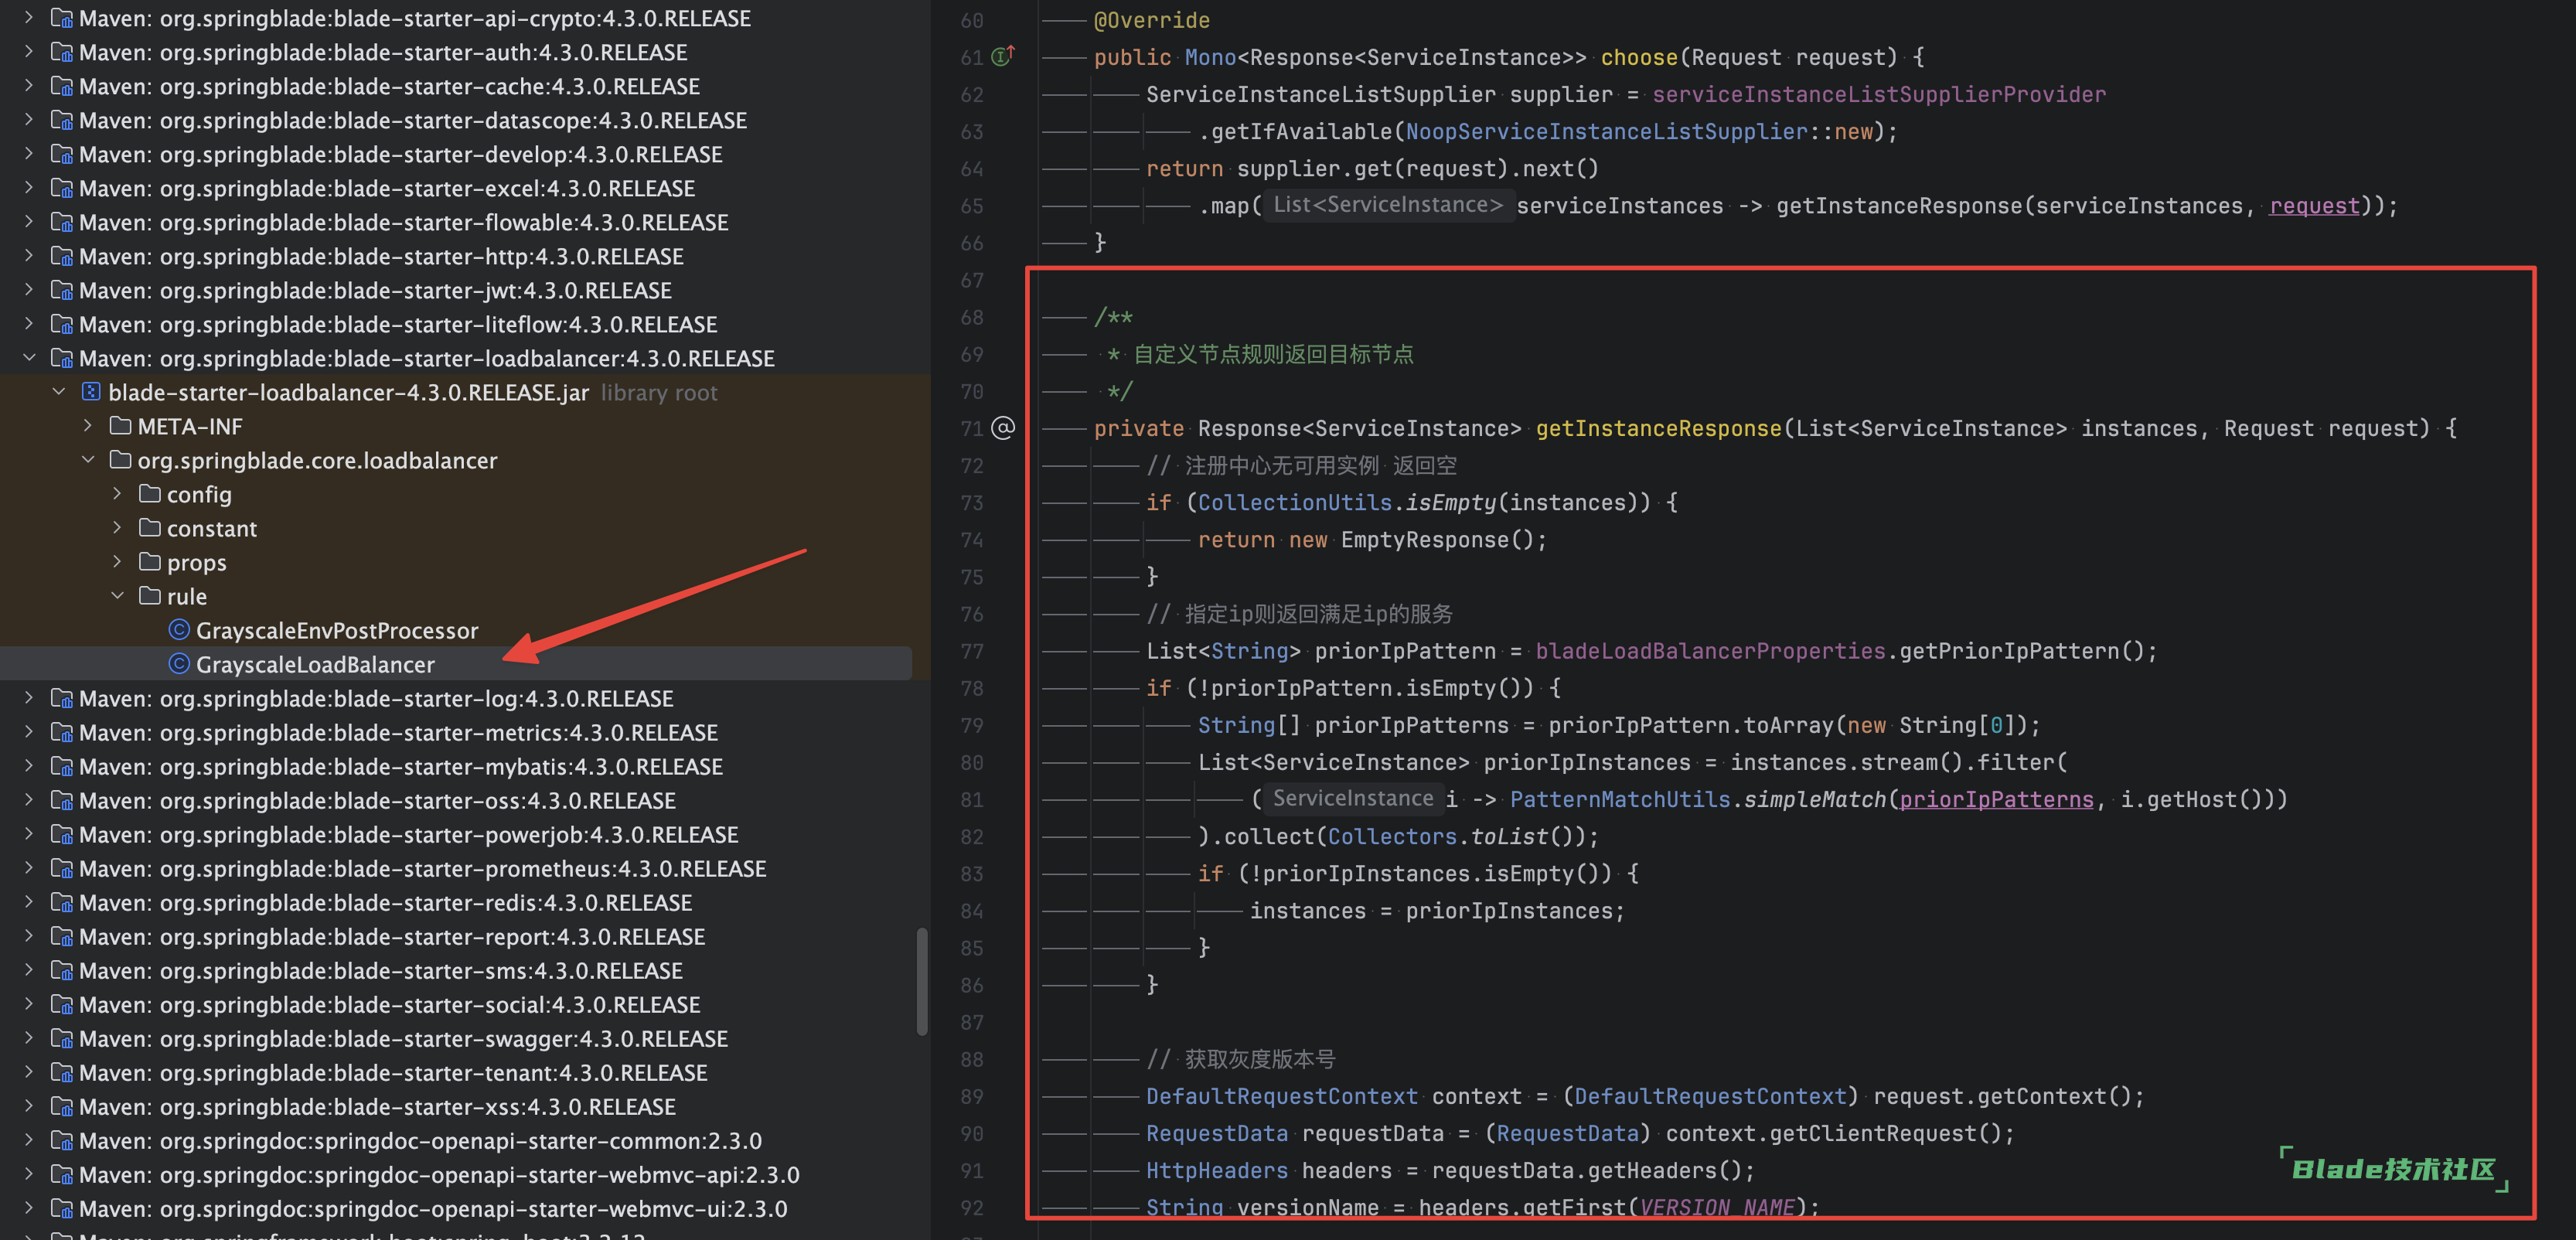2576x1240 pixels.
Task: Collapse the rule folder
Action: tap(117, 595)
